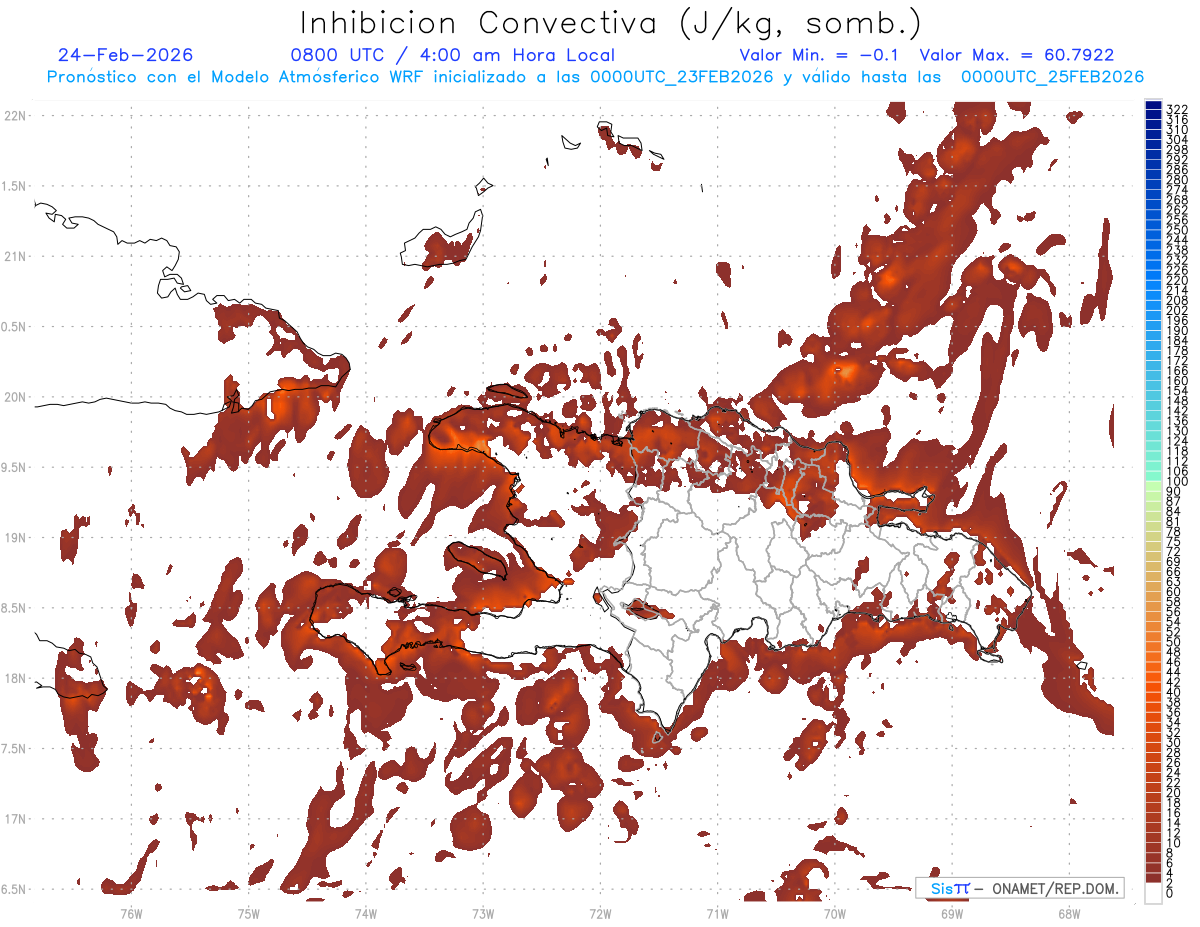
Task: Click the "SisTT - ONAMET/REP.DOM." credit box
Action: click(1020, 888)
